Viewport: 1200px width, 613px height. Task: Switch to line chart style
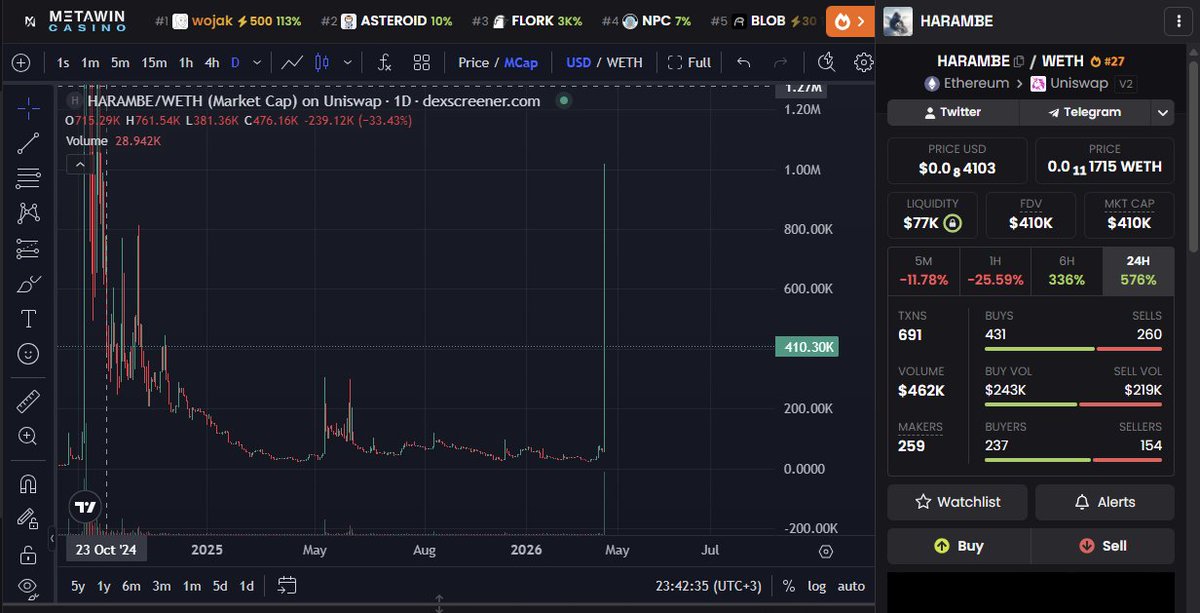point(292,63)
